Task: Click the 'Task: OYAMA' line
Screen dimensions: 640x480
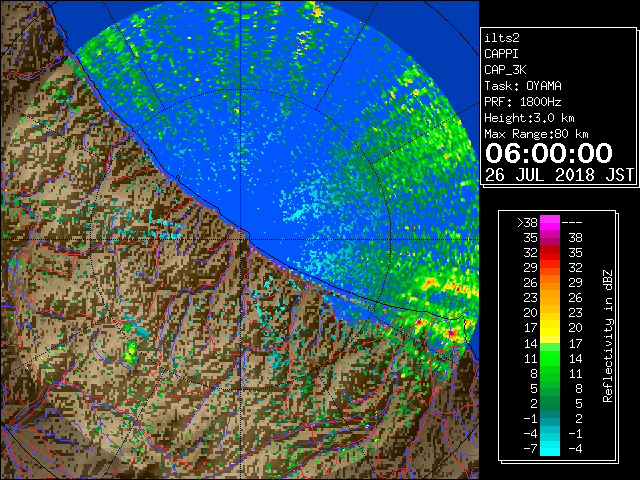Action: [523, 86]
